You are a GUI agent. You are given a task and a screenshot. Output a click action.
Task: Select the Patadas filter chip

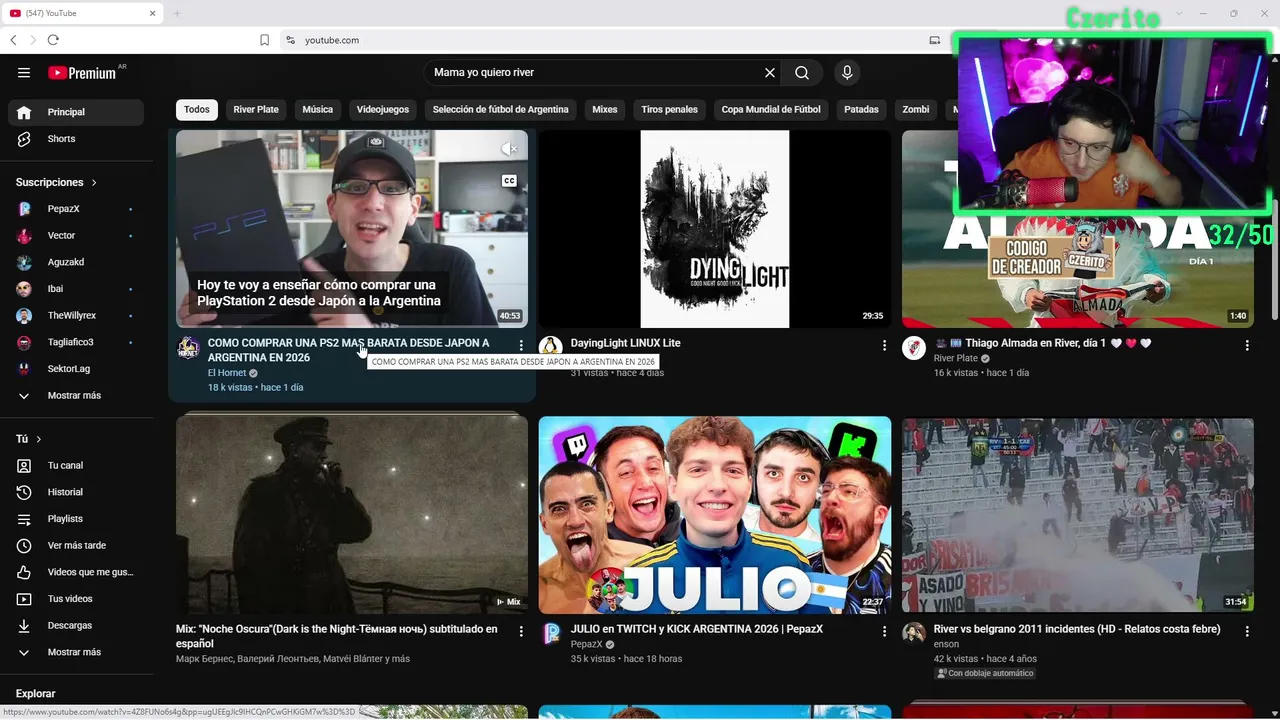tap(861, 110)
